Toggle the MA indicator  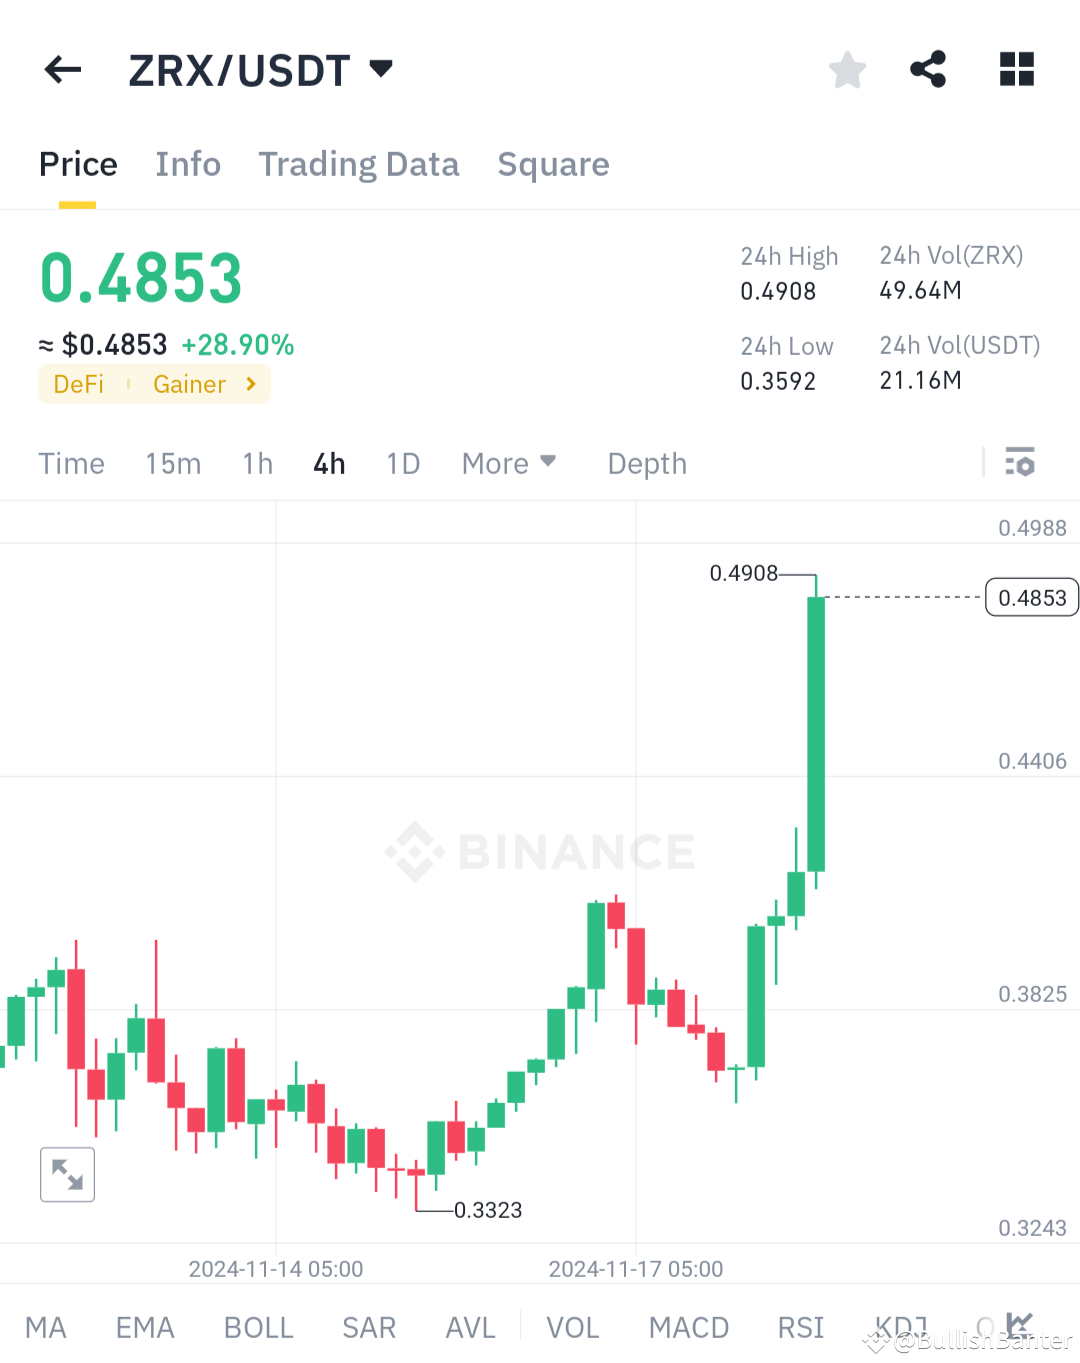click(46, 1327)
